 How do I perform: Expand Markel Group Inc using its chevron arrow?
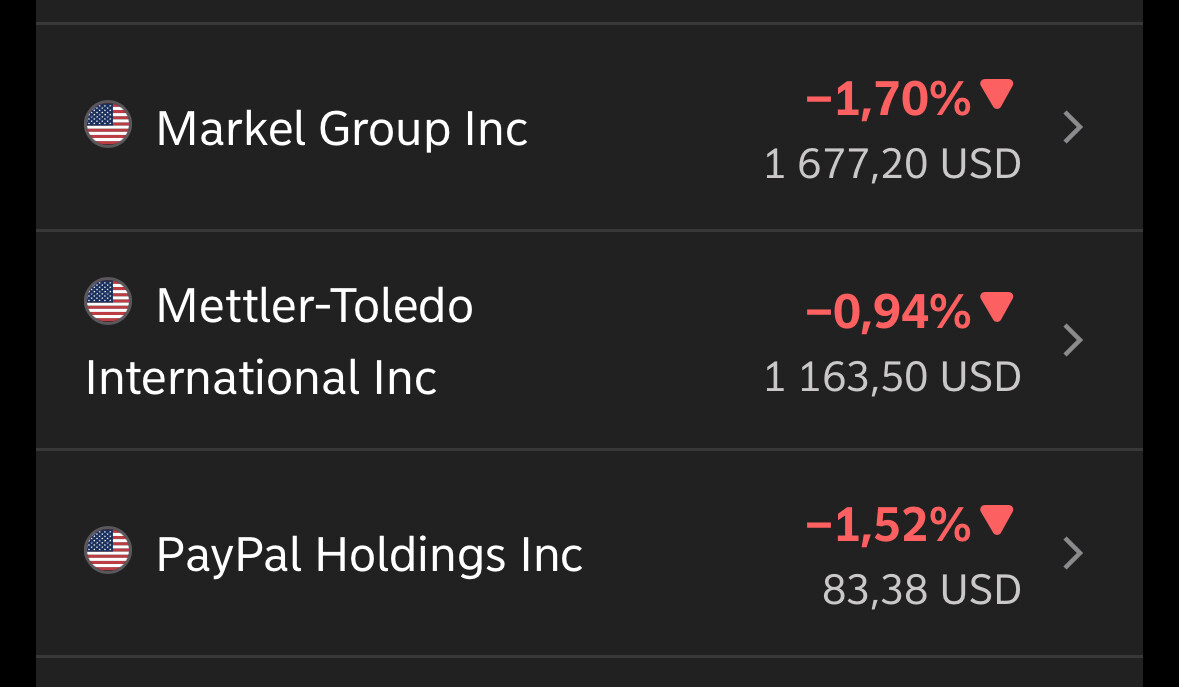(1073, 128)
